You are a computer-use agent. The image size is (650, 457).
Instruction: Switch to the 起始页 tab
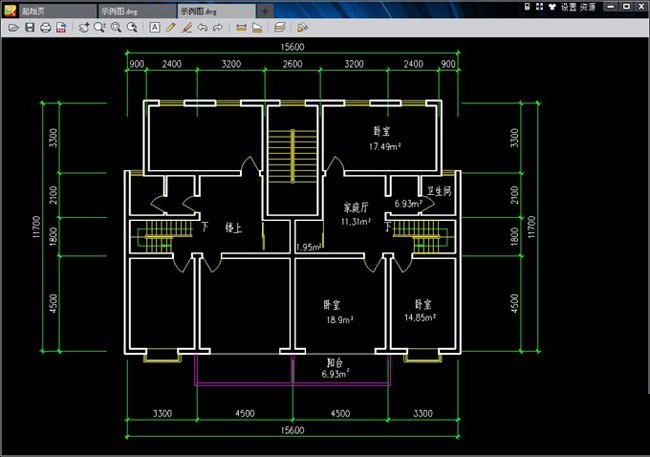tap(42, 8)
